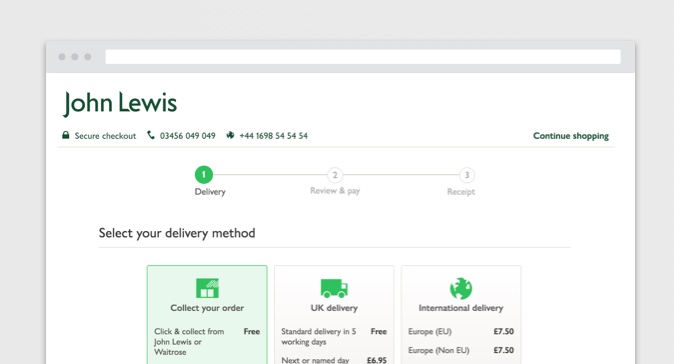The width and height of the screenshot is (674, 364).
Task: Click the Free price under Collect your order
Action: (x=252, y=331)
